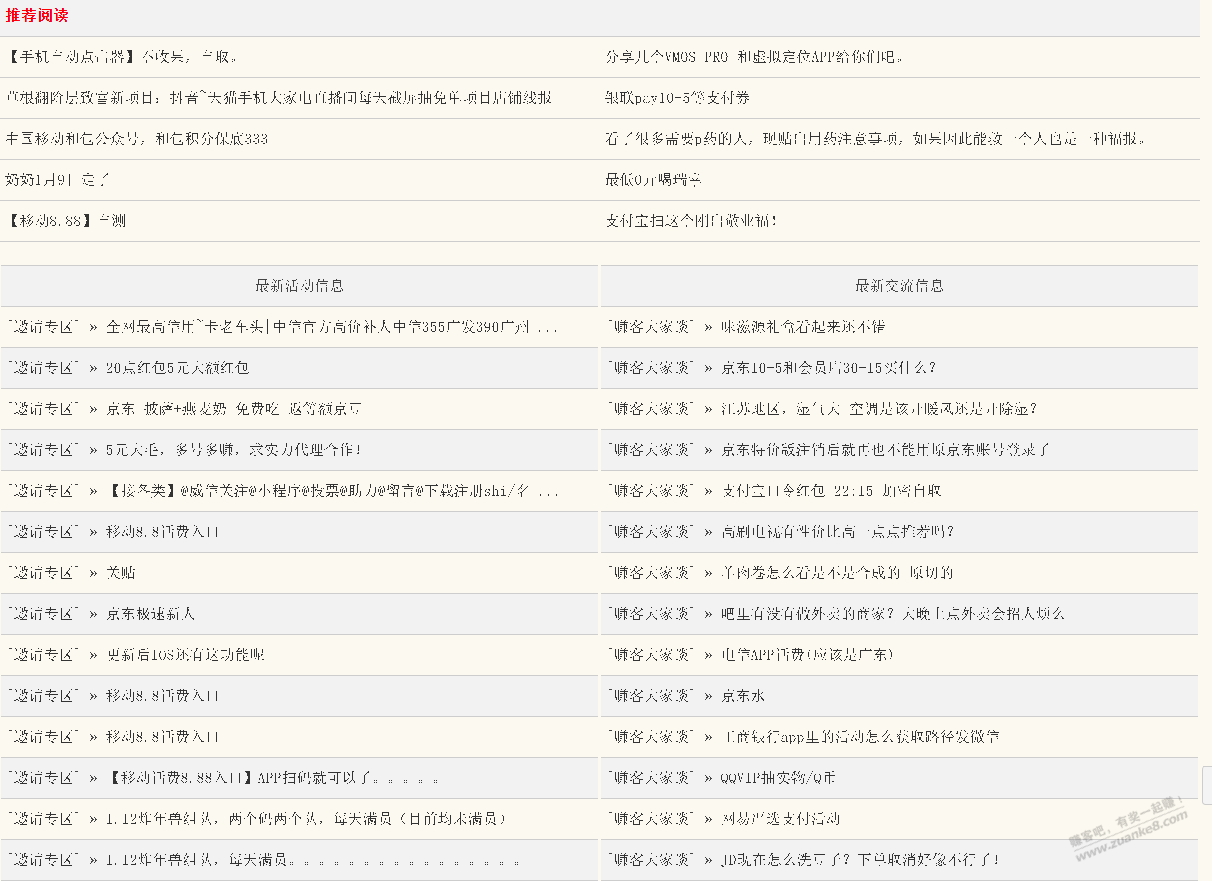Open the VMOS PRO 虚拟定位APP post
The image size is (1212, 881).
pos(755,57)
